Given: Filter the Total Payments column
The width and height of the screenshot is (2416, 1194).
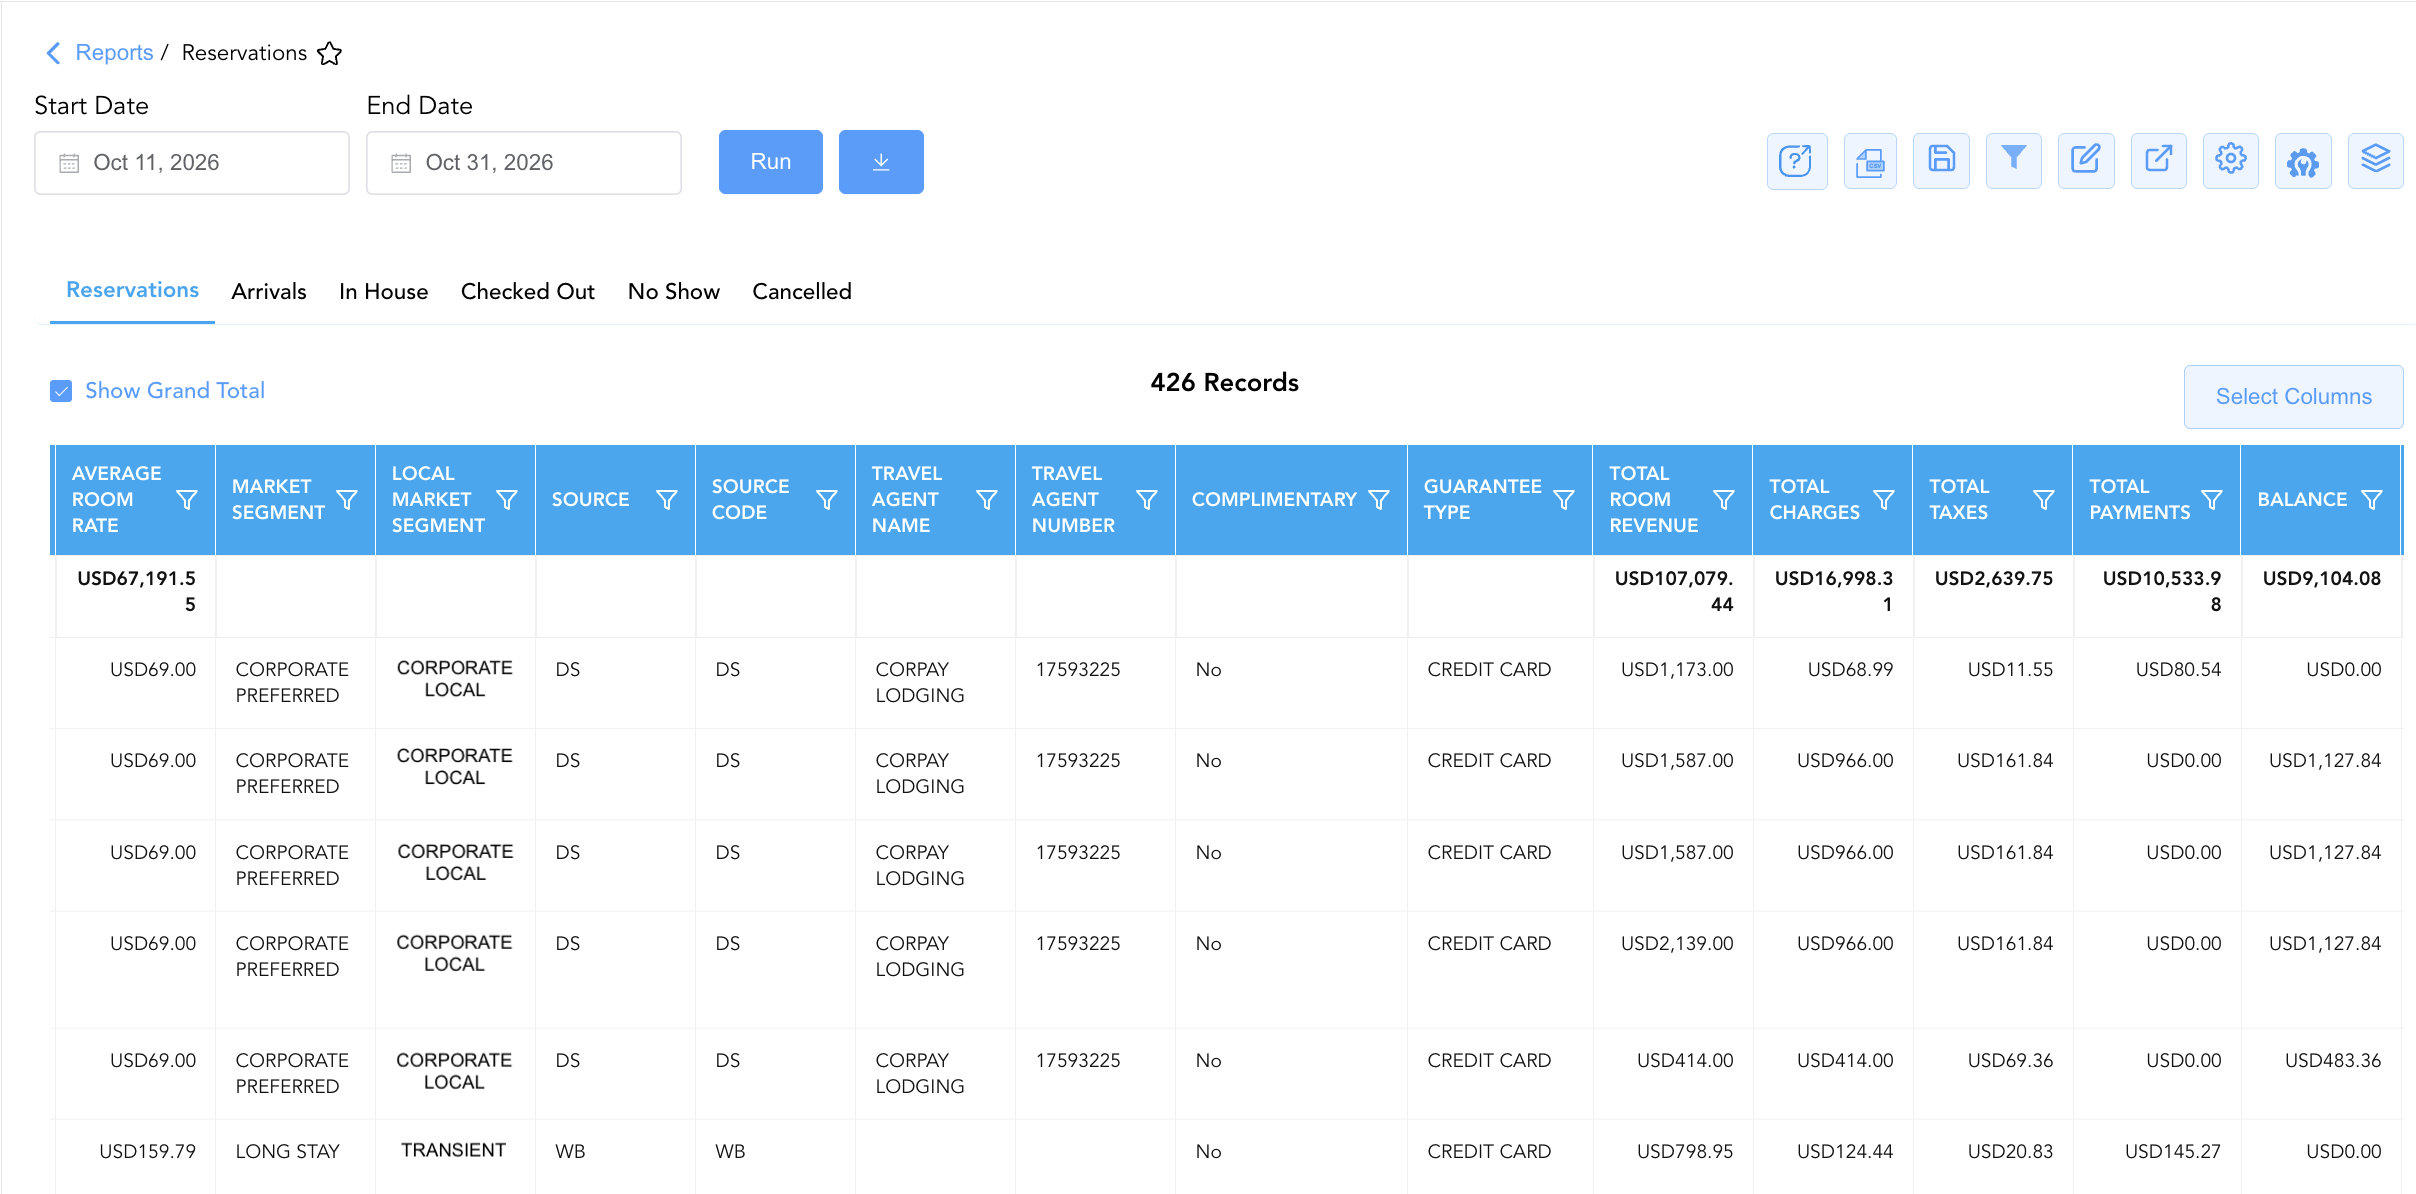Looking at the screenshot, I should point(2212,499).
